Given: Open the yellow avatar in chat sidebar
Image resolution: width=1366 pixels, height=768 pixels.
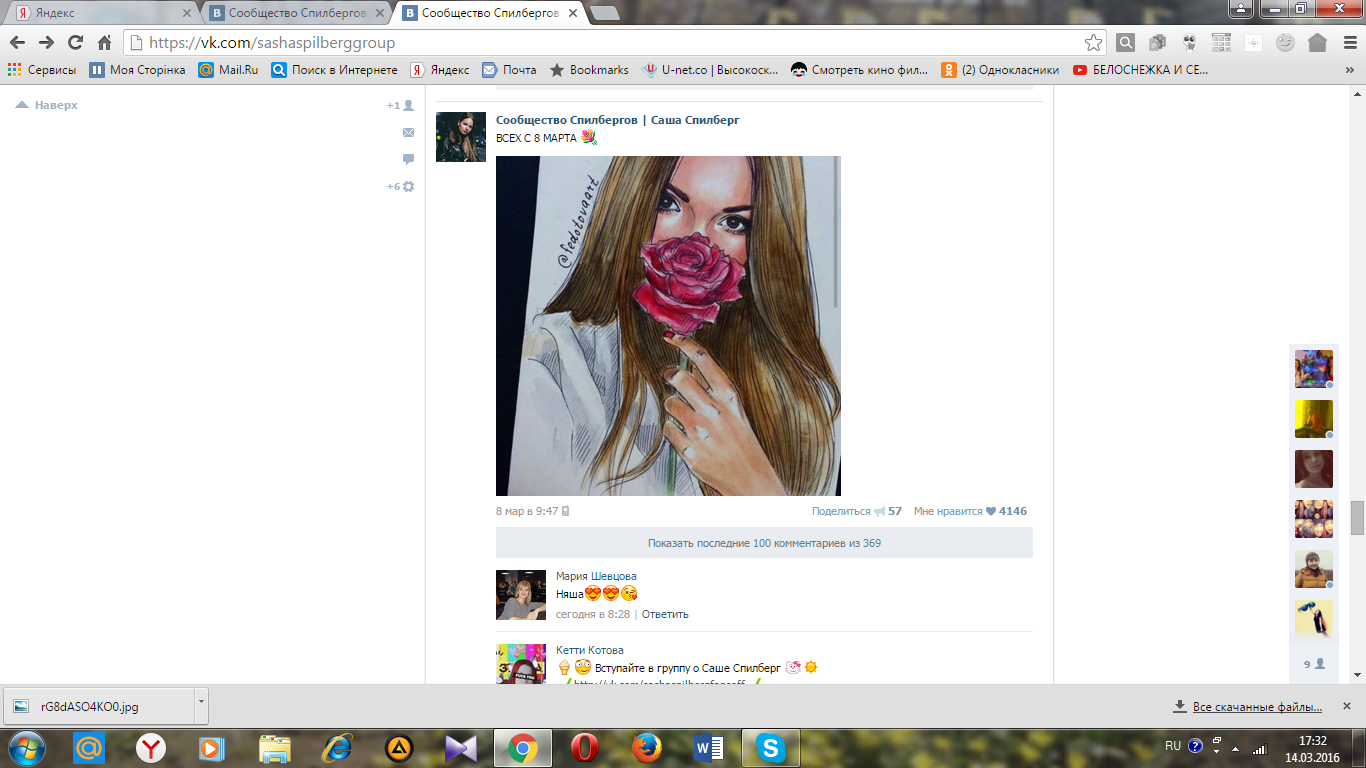Looking at the screenshot, I should pyautogui.click(x=1314, y=419).
